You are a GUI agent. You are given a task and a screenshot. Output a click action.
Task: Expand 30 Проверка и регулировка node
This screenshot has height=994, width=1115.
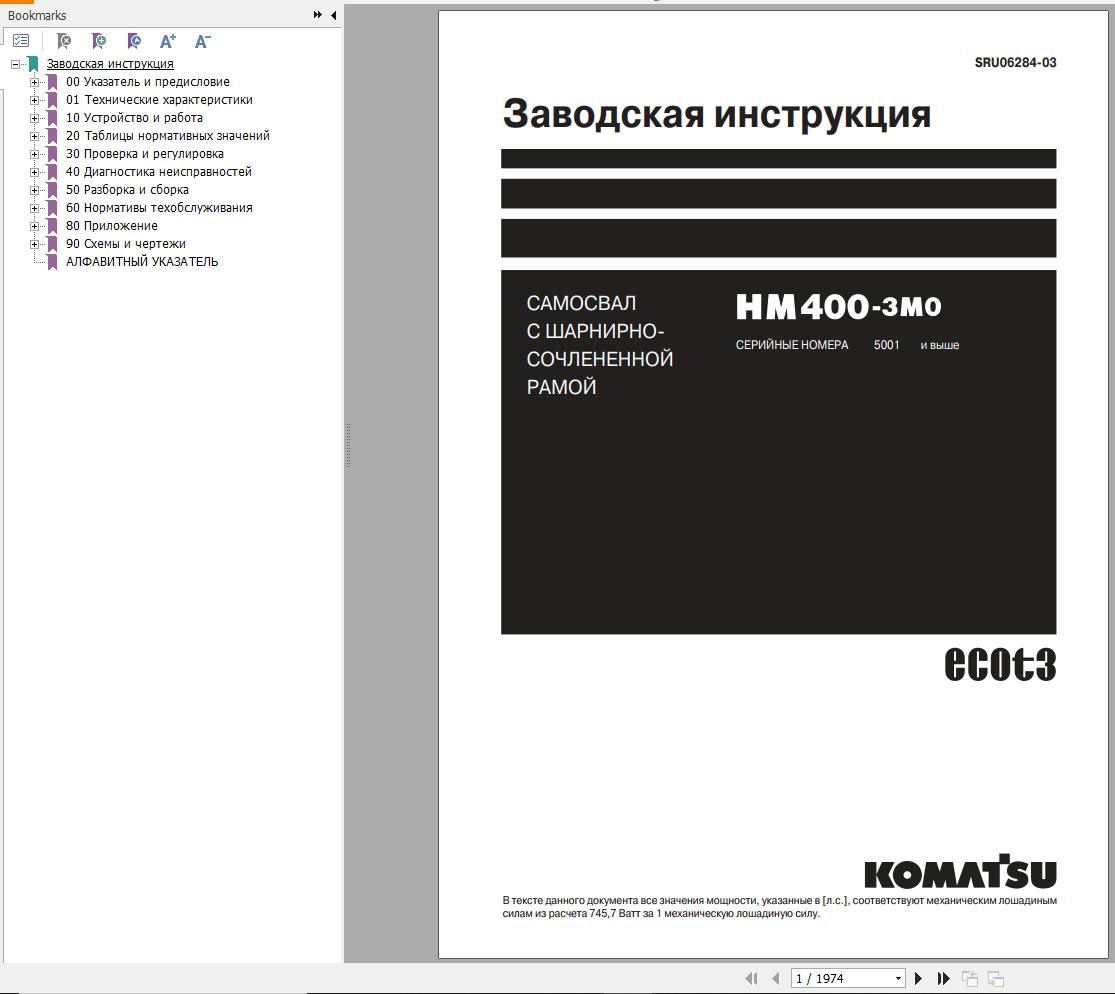point(34,154)
